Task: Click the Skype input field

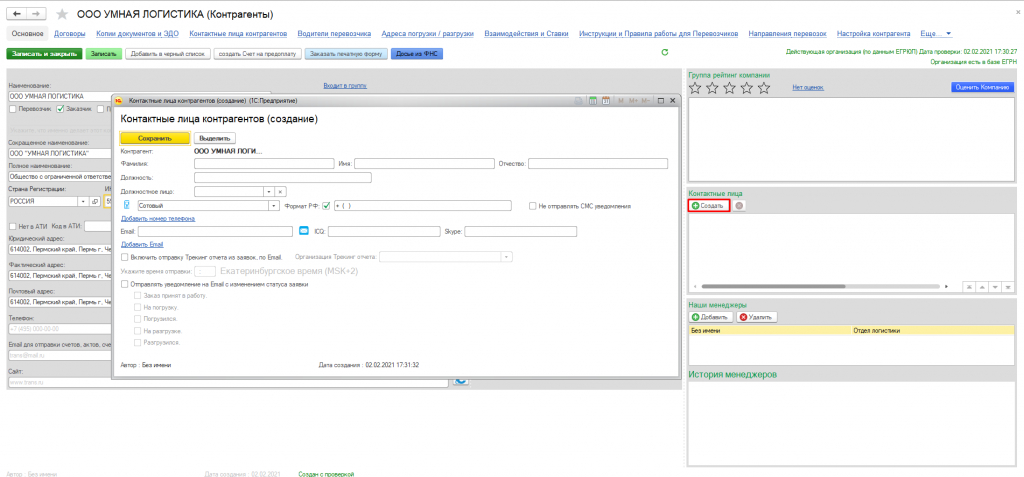Action: tap(520, 231)
